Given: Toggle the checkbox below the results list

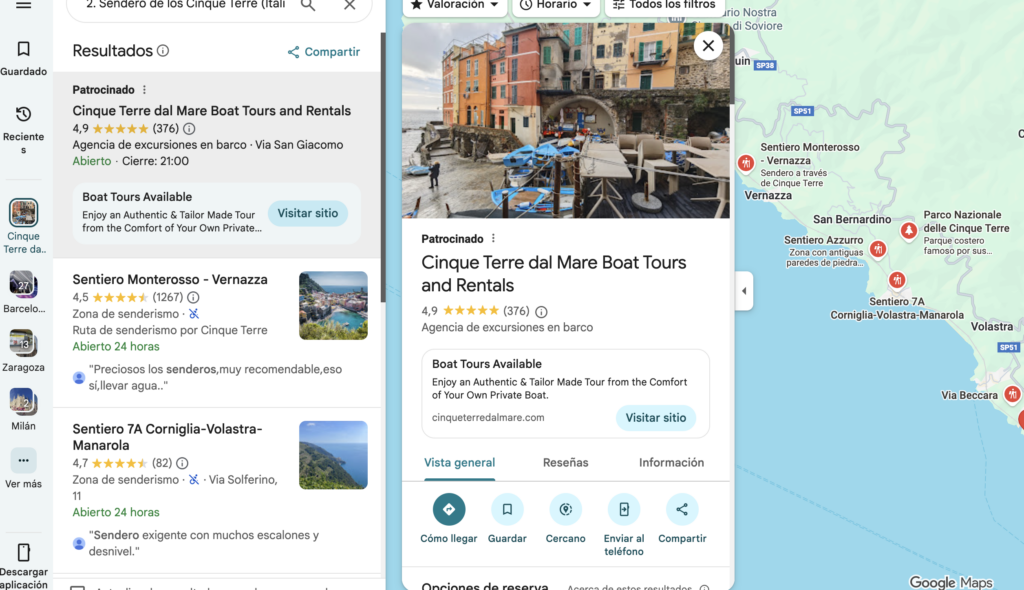Looking at the screenshot, I should pyautogui.click(x=77, y=586).
